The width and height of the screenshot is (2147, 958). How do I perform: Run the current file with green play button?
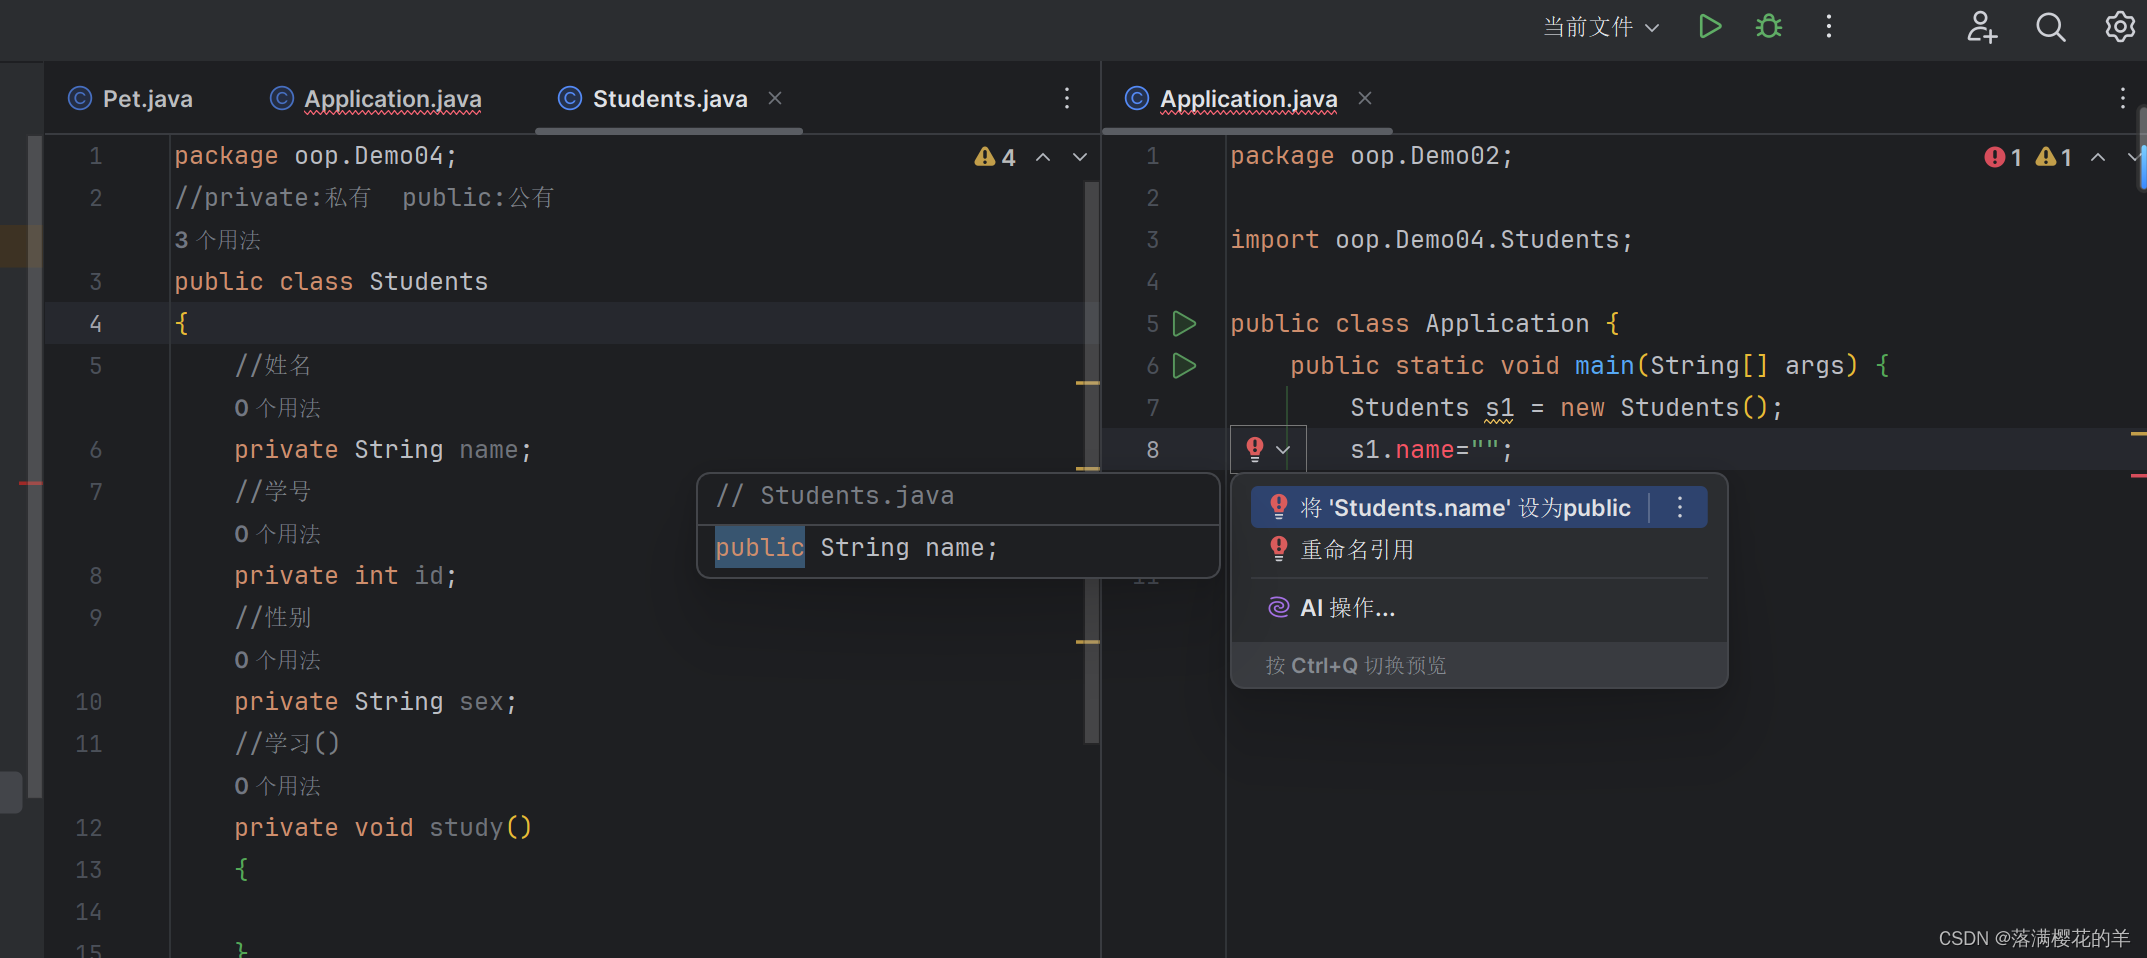pyautogui.click(x=1710, y=26)
